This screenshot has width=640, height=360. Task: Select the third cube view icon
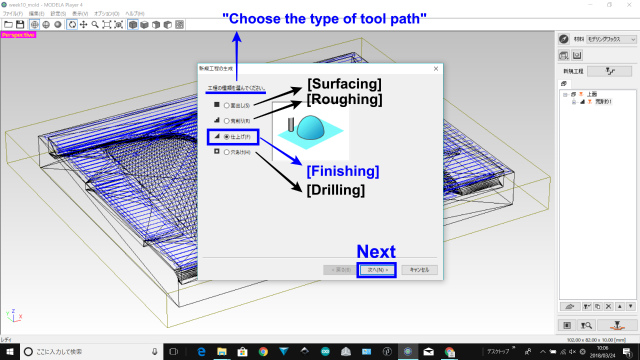point(156,24)
